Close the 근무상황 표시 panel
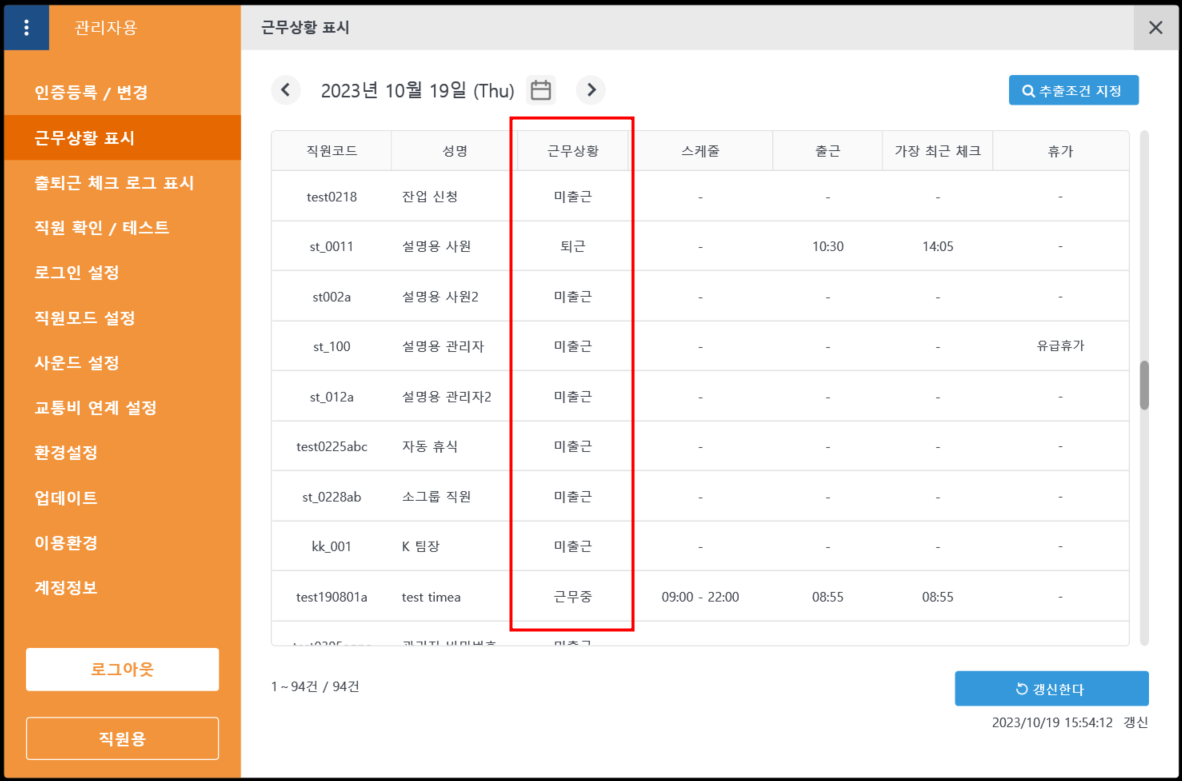The image size is (1182, 781). (x=1156, y=28)
